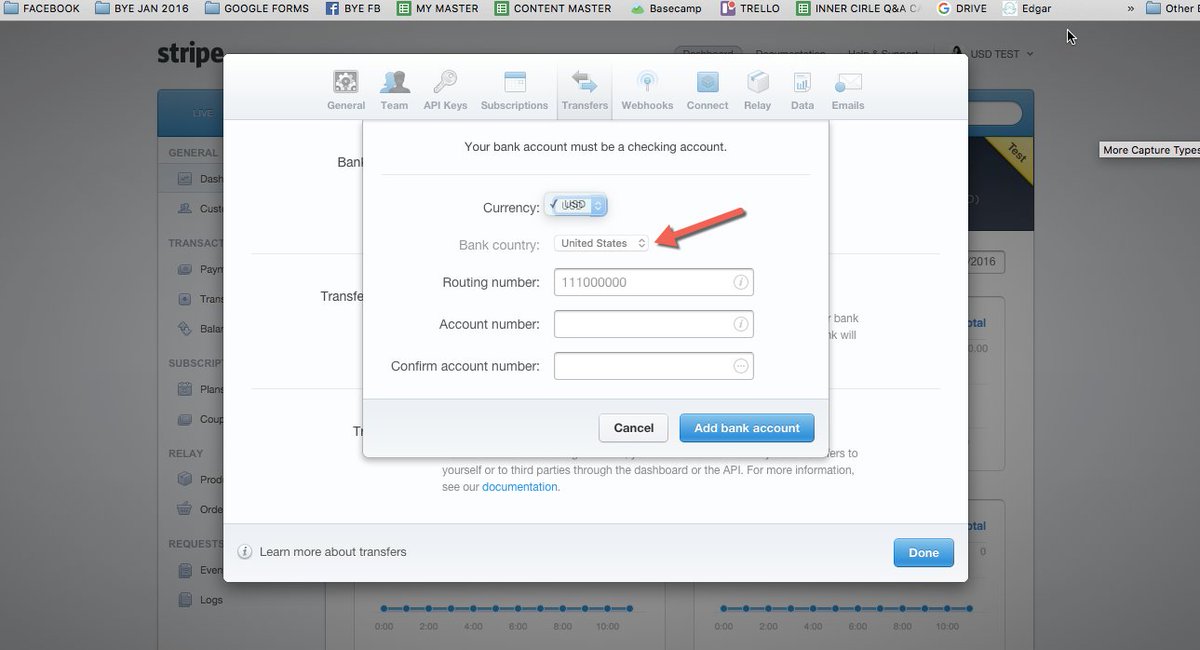Screen dimensions: 1200x650
Task: Open the INNER CIRLE Q&A bookmark
Action: click(859, 8)
